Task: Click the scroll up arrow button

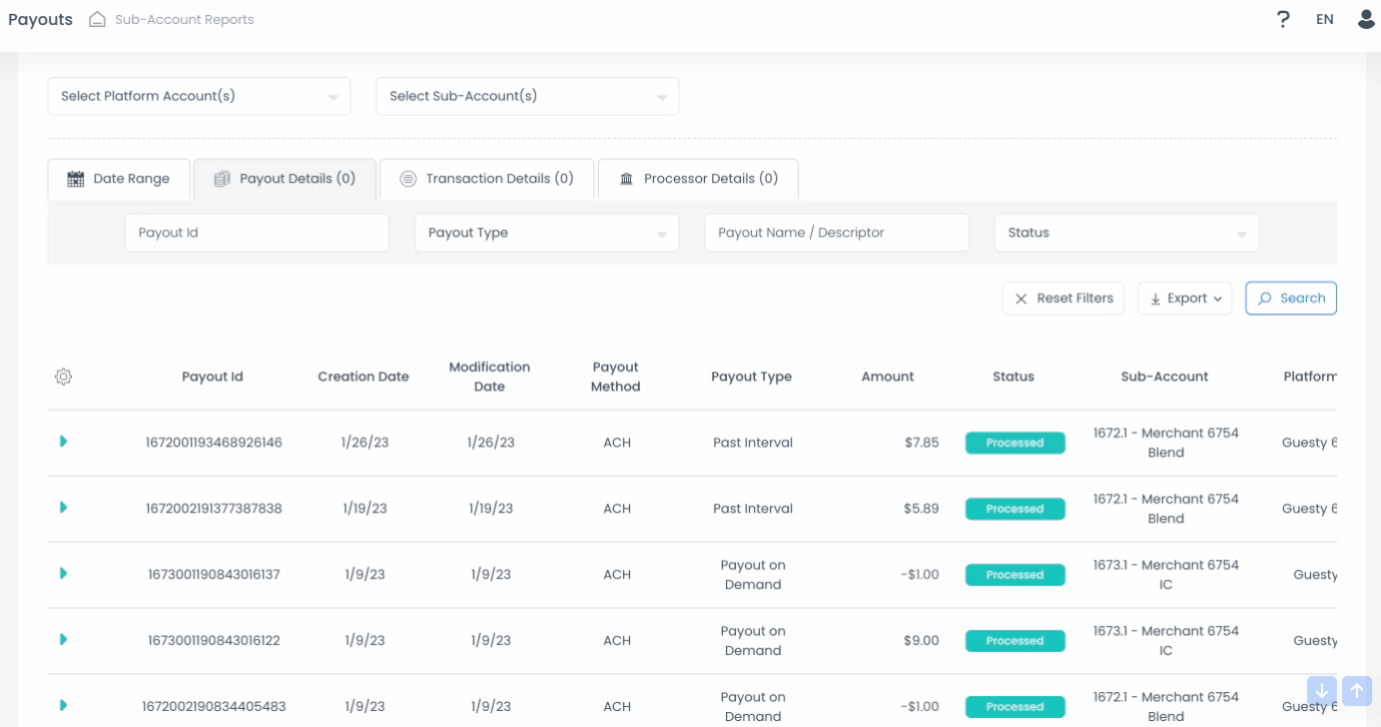Action: (1357, 691)
